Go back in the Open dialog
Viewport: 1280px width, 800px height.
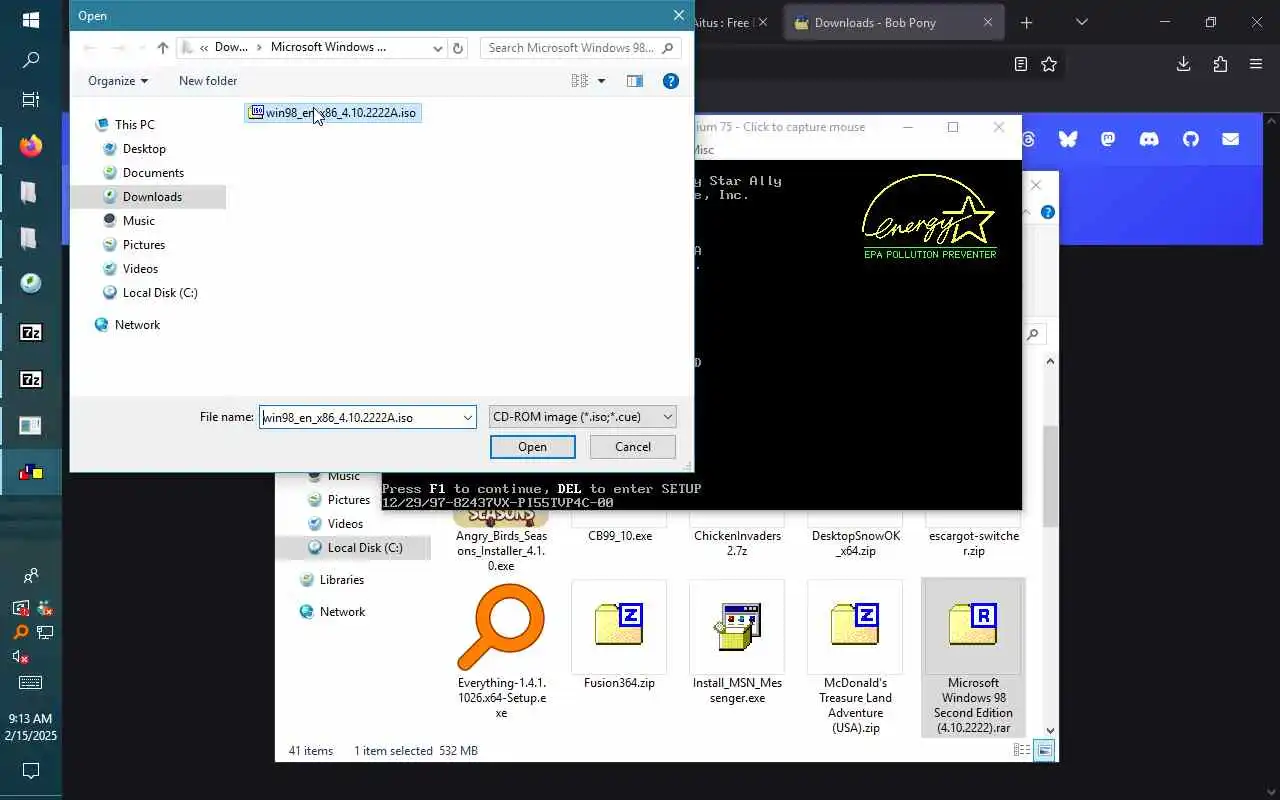tap(90, 48)
